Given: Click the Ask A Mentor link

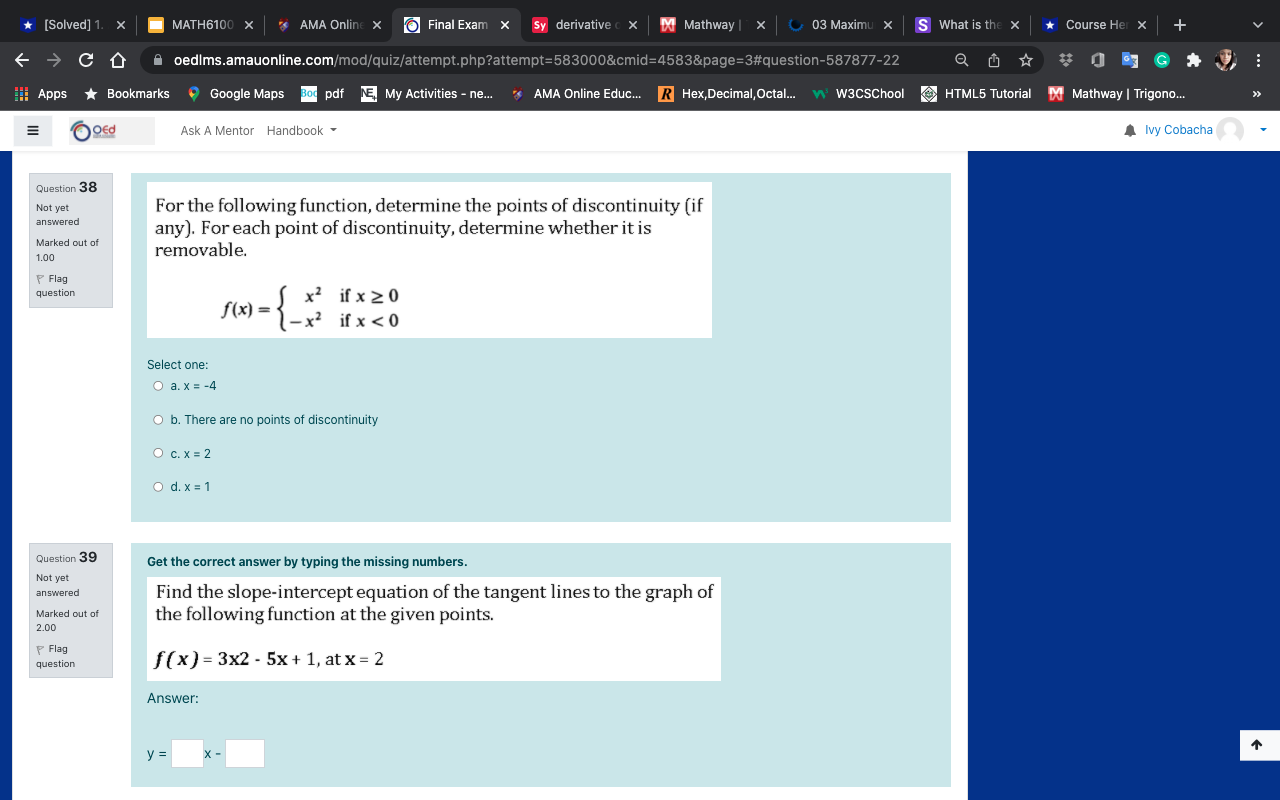Looking at the screenshot, I should click(217, 130).
